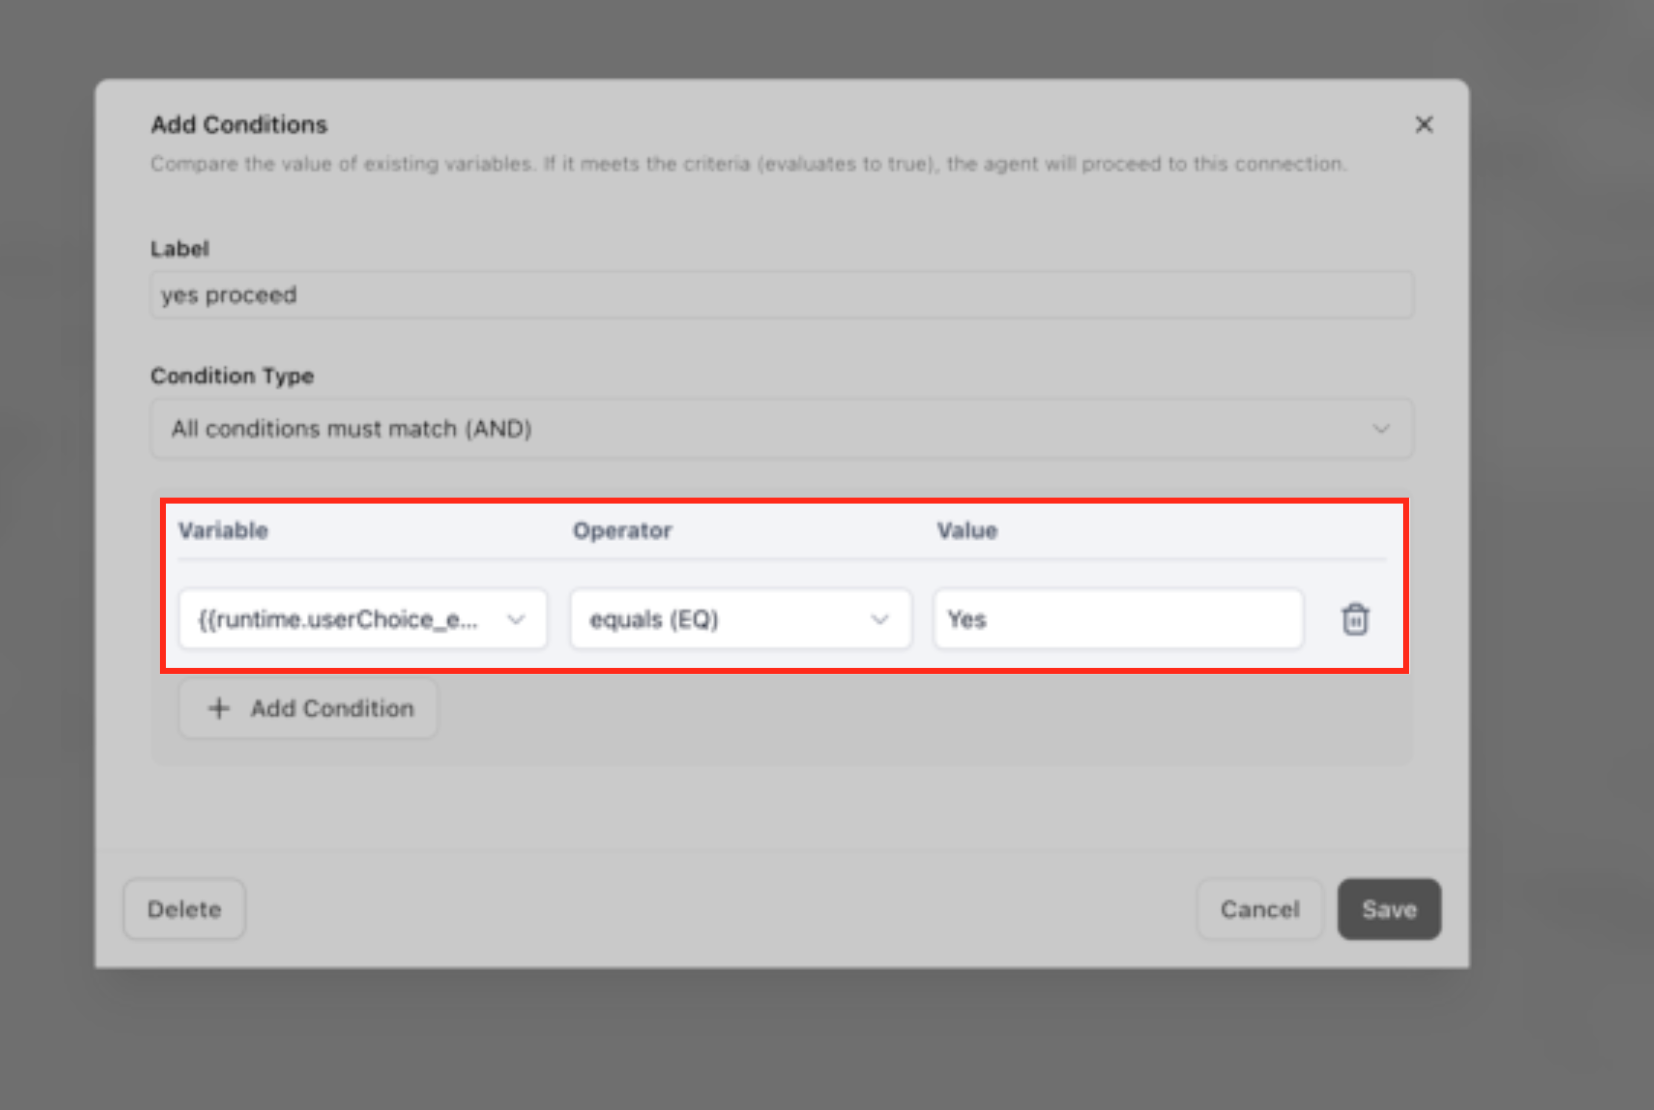
Task: Expand the Condition Type dropdown
Action: tap(782, 429)
